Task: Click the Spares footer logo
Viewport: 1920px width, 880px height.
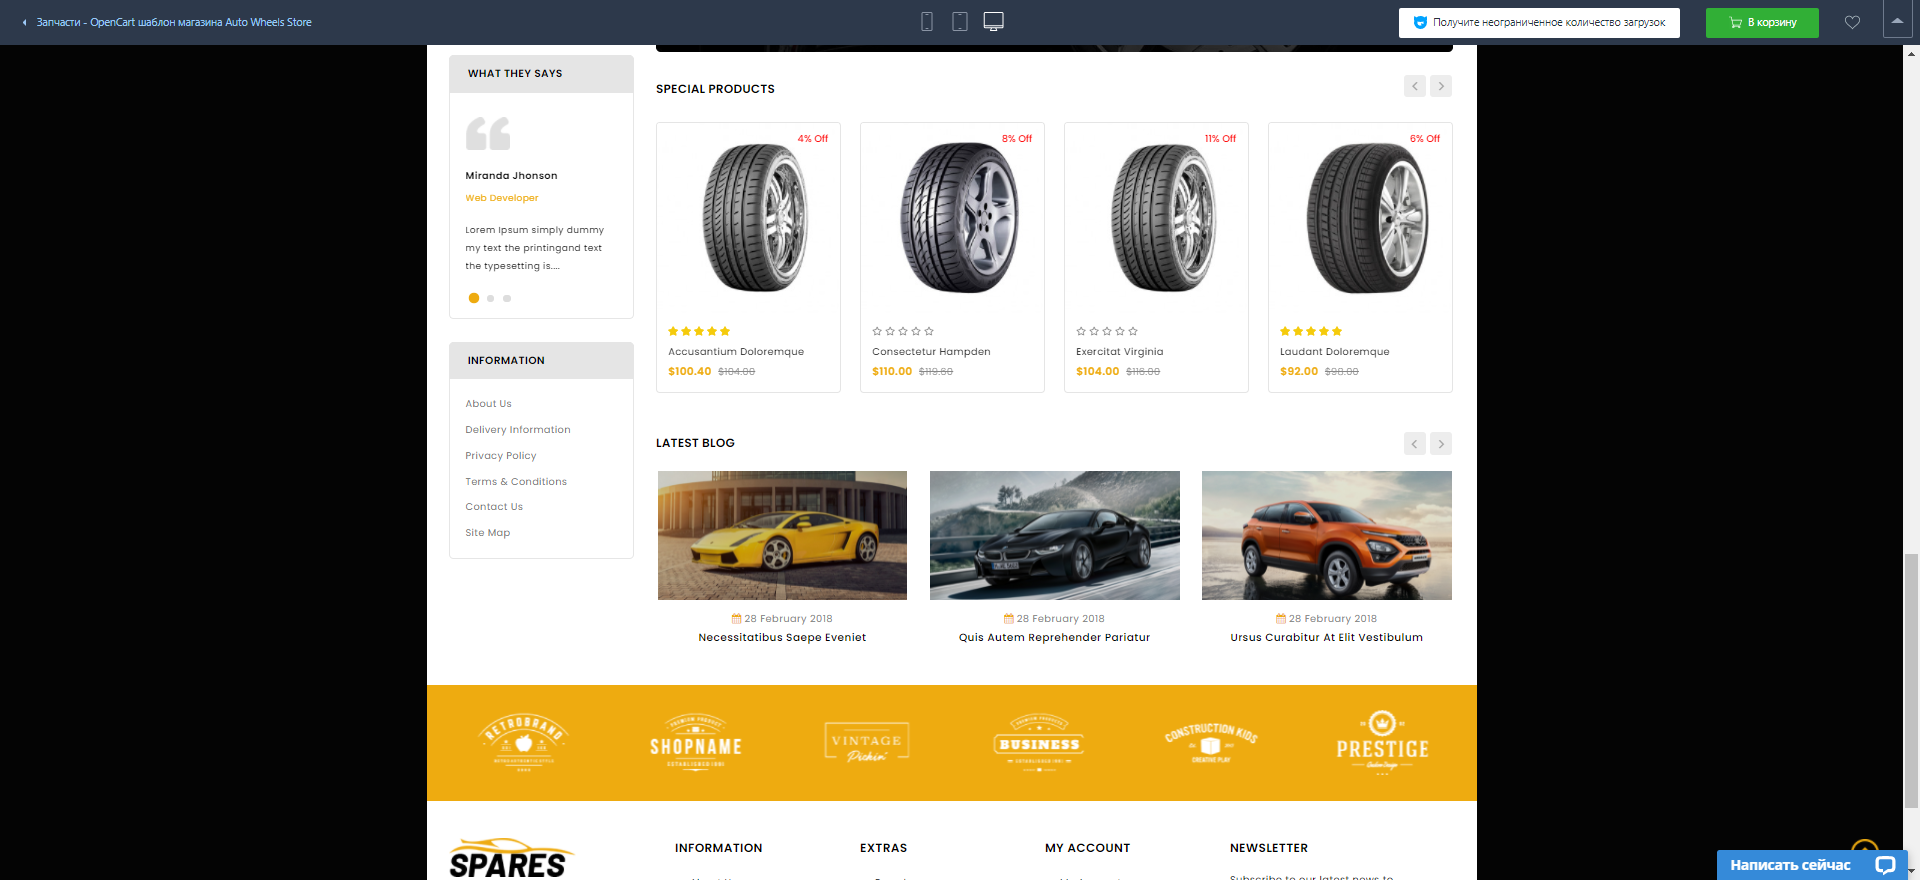Action: coord(509,859)
